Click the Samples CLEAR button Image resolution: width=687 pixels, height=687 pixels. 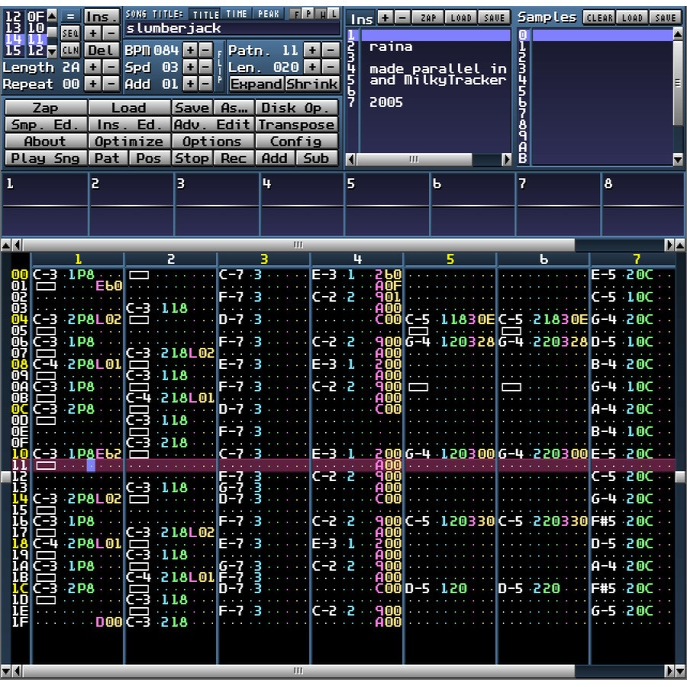tap(599, 18)
